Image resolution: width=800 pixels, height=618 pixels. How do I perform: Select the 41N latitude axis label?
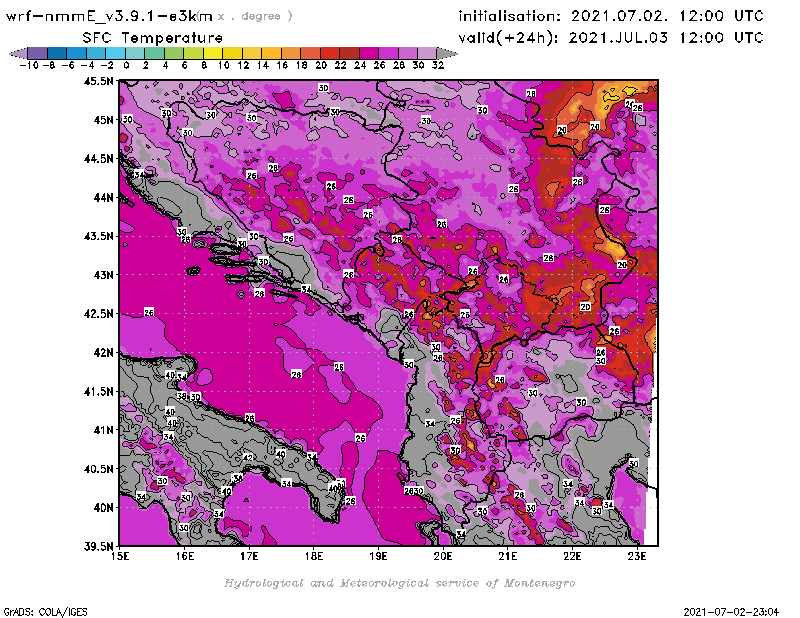click(103, 430)
